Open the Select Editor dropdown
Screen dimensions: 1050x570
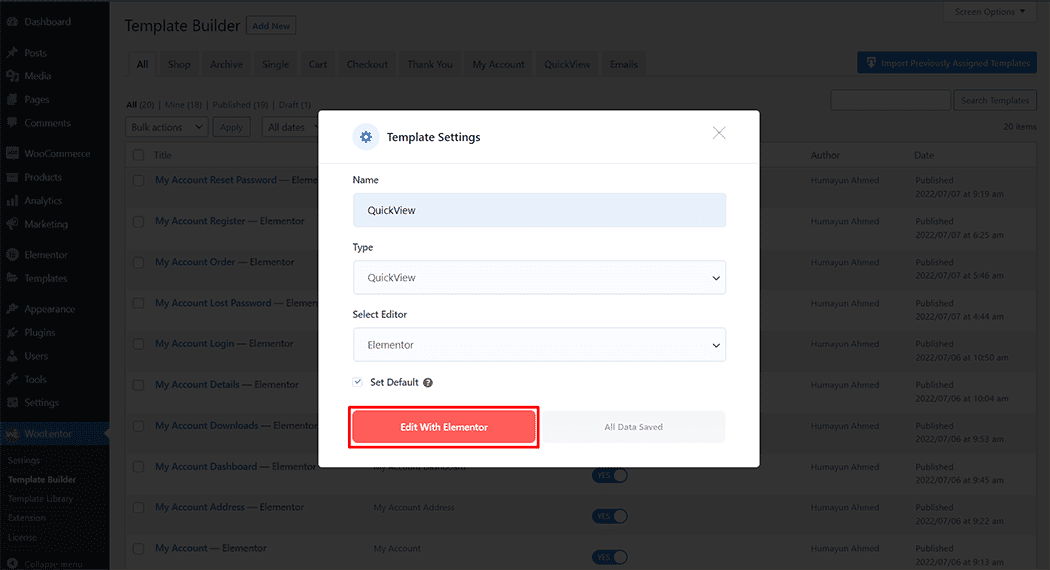pos(539,345)
